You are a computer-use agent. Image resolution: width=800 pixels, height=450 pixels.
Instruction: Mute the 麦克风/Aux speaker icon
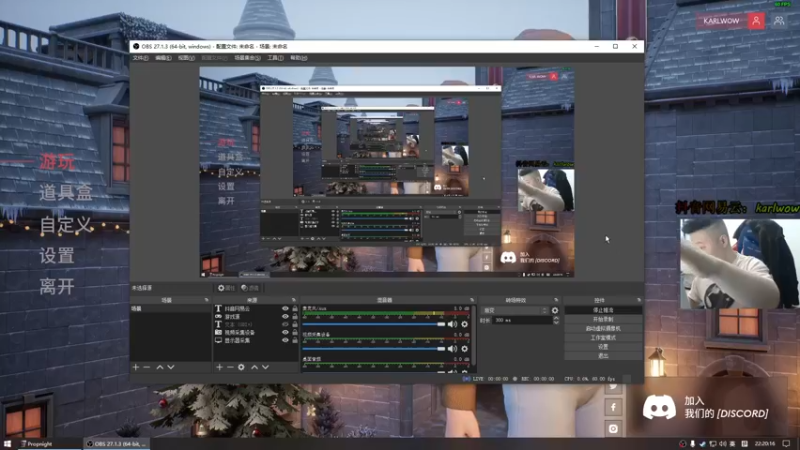[452, 324]
